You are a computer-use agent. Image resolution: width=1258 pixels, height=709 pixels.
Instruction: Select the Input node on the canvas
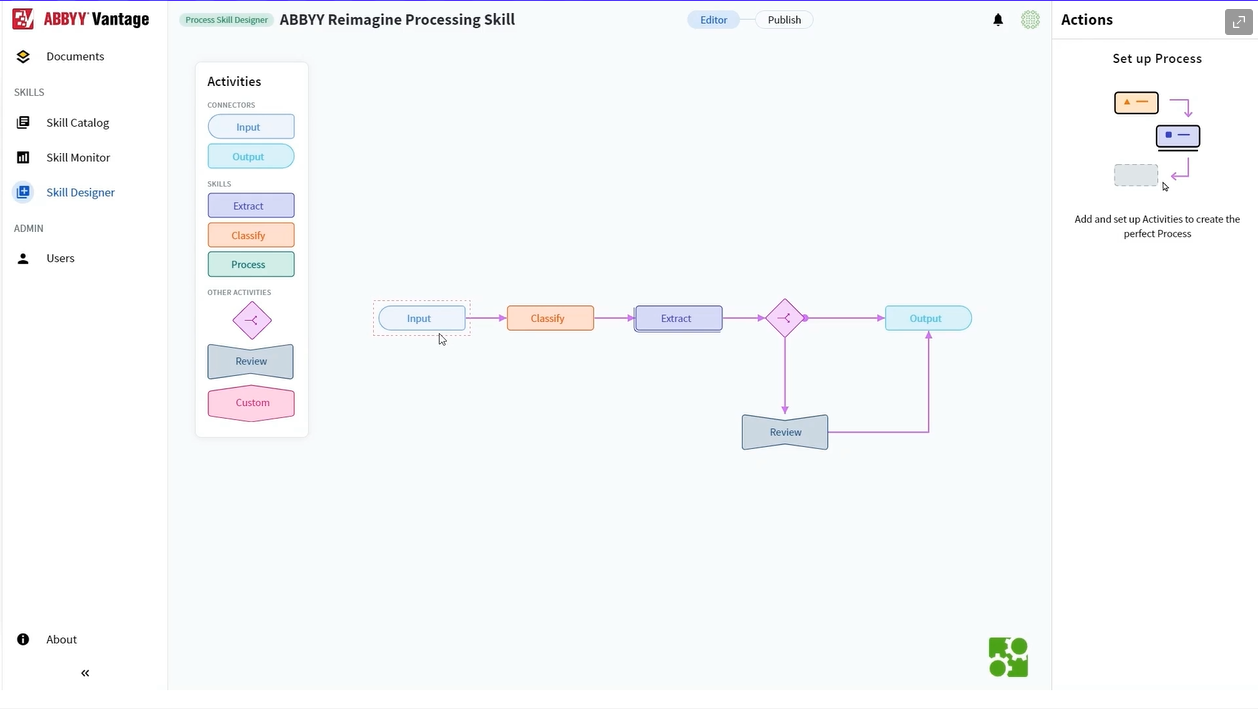coord(422,319)
